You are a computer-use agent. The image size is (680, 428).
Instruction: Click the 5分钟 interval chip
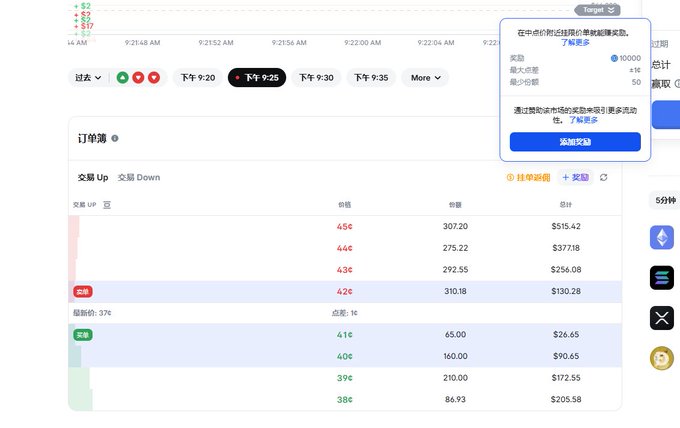(x=665, y=200)
